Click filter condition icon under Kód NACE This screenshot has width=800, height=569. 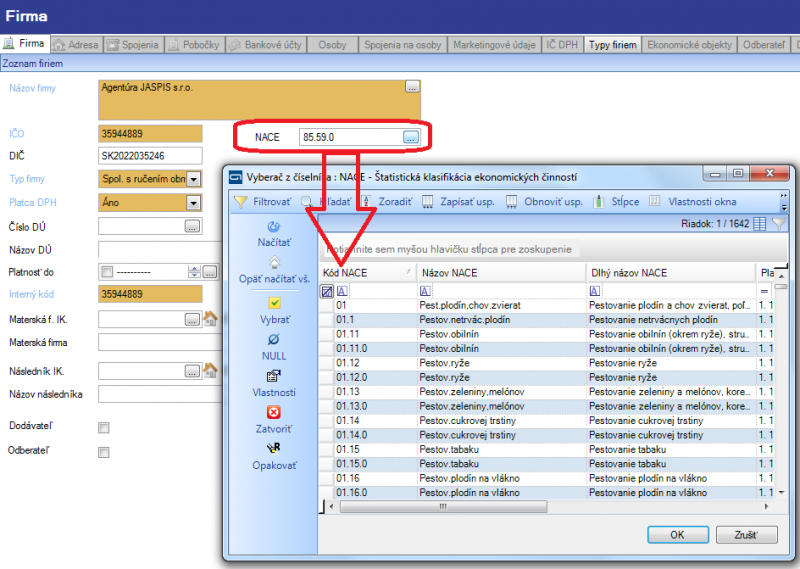[x=342, y=291]
